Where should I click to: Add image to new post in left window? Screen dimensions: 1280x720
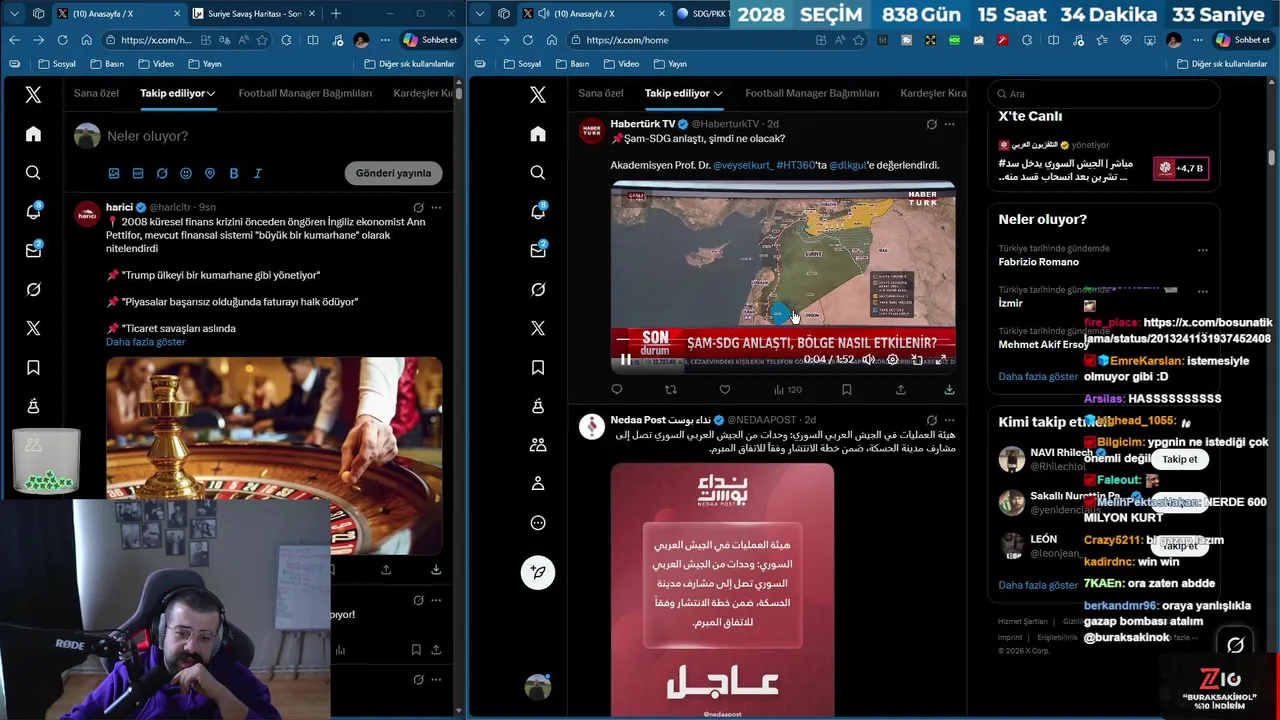point(114,173)
